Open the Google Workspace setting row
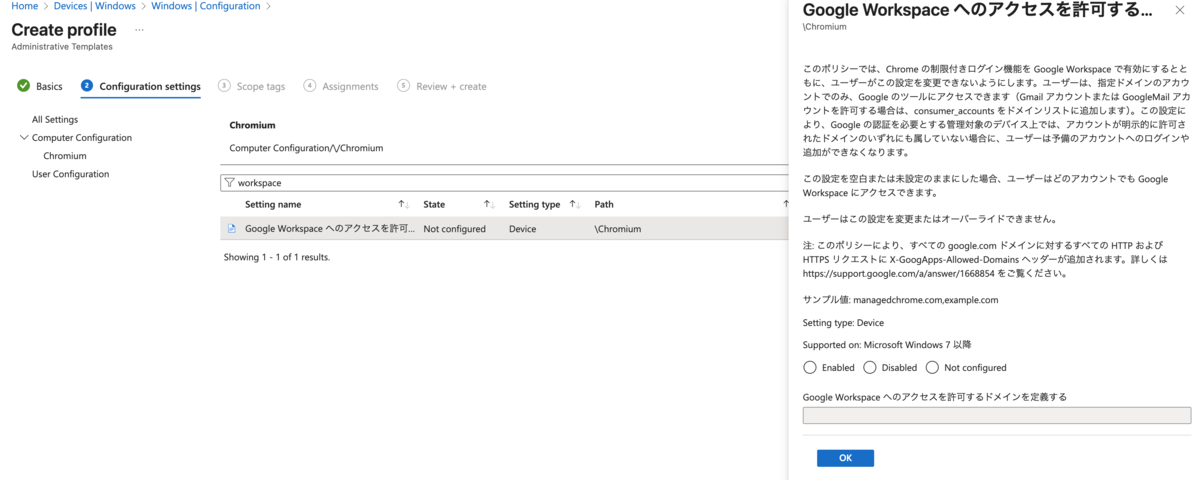 point(505,229)
